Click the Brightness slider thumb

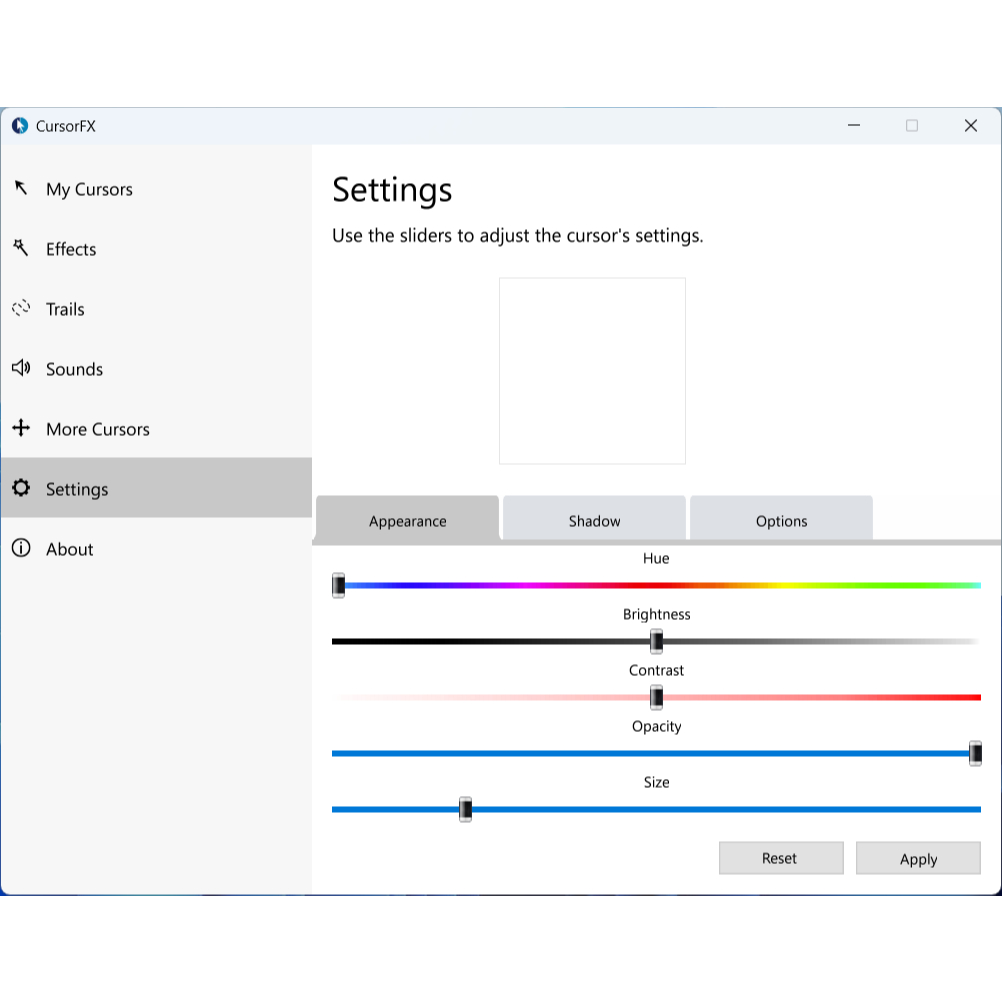pyautogui.click(x=656, y=642)
